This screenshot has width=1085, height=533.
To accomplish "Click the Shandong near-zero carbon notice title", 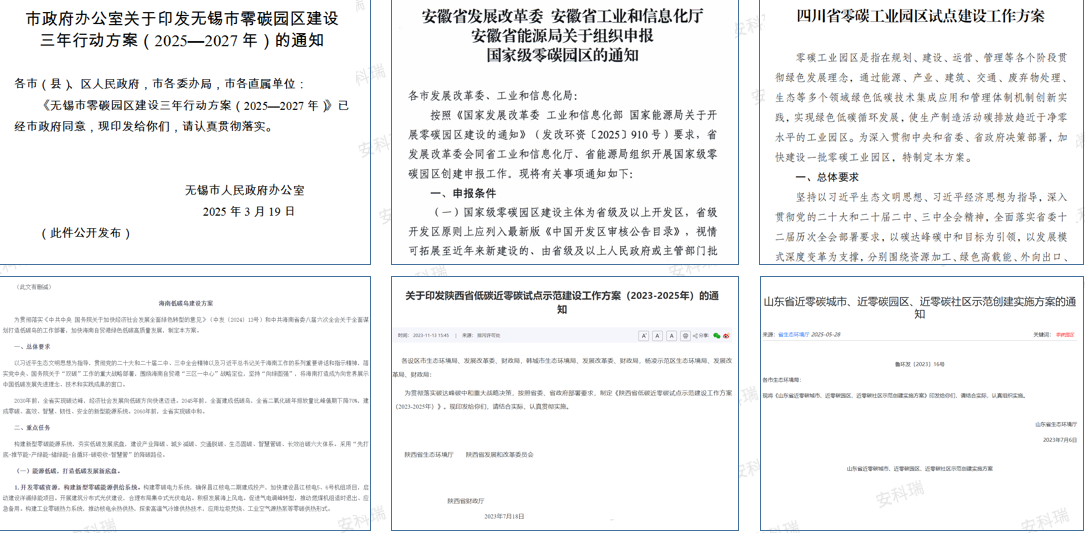I will [919, 306].
